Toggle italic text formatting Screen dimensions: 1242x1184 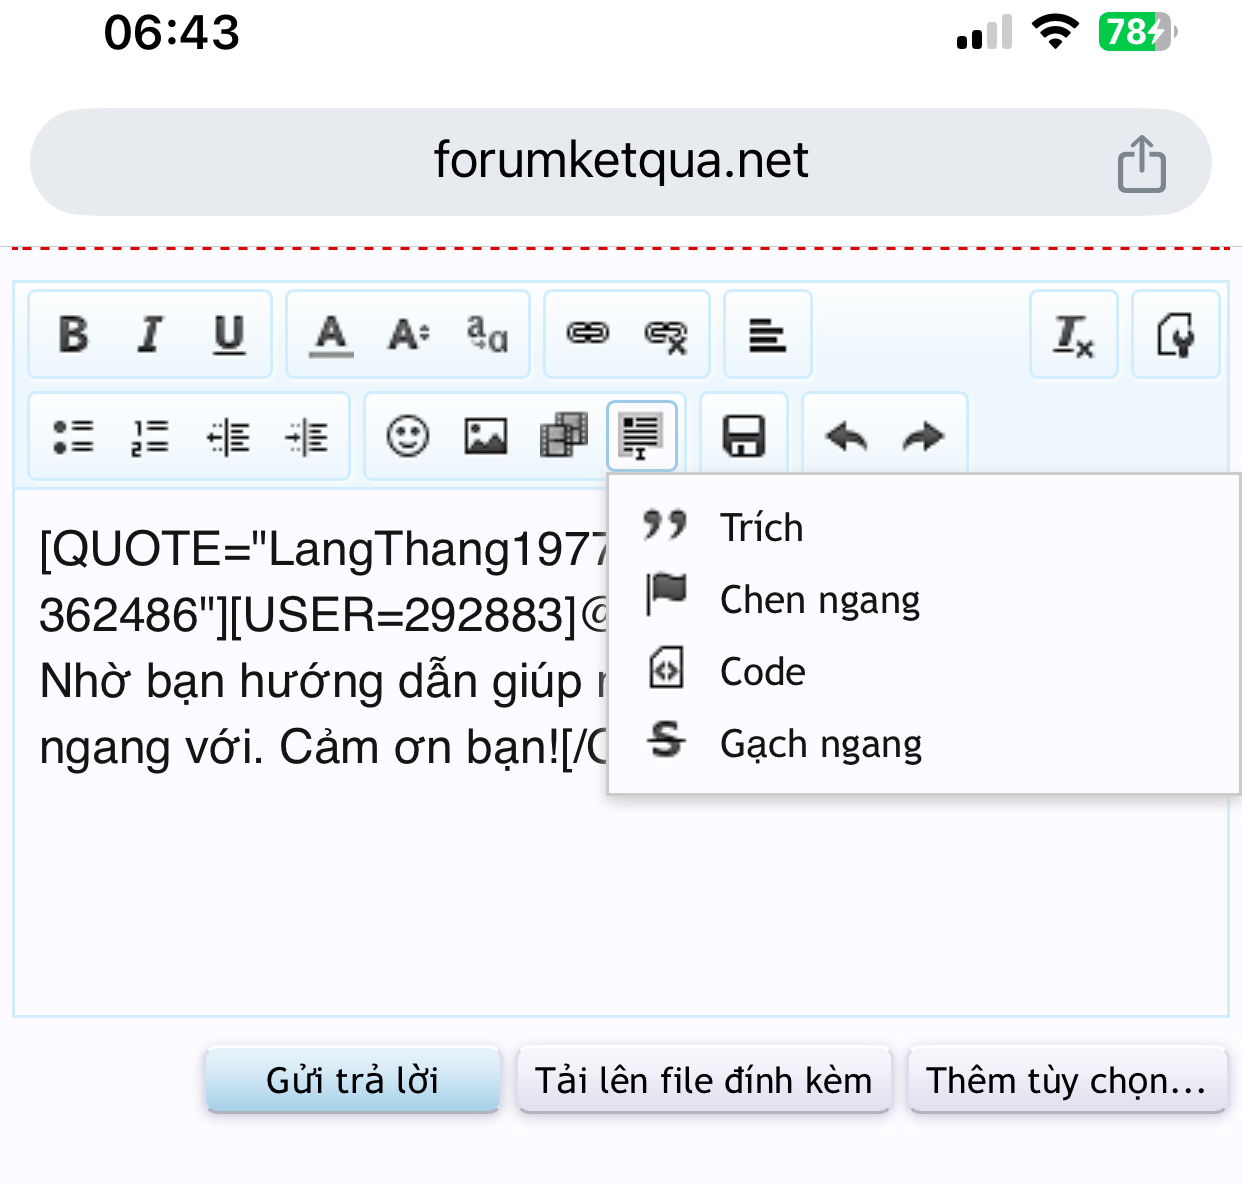click(x=150, y=334)
